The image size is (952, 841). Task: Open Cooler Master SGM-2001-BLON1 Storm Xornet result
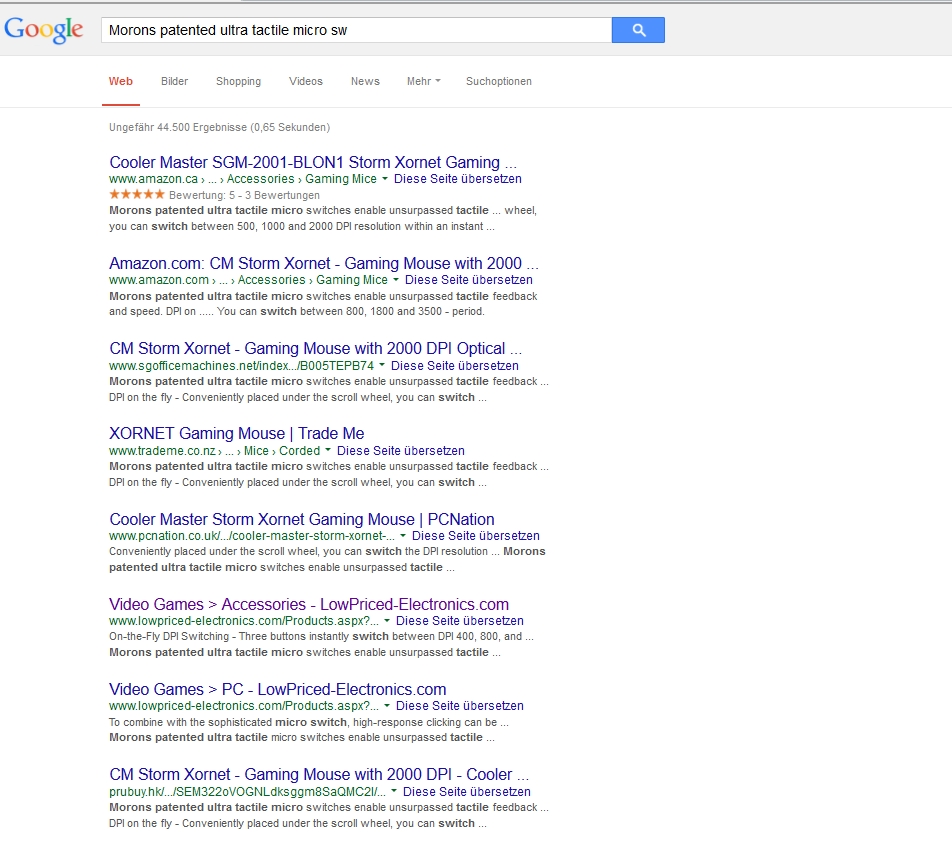(313, 162)
